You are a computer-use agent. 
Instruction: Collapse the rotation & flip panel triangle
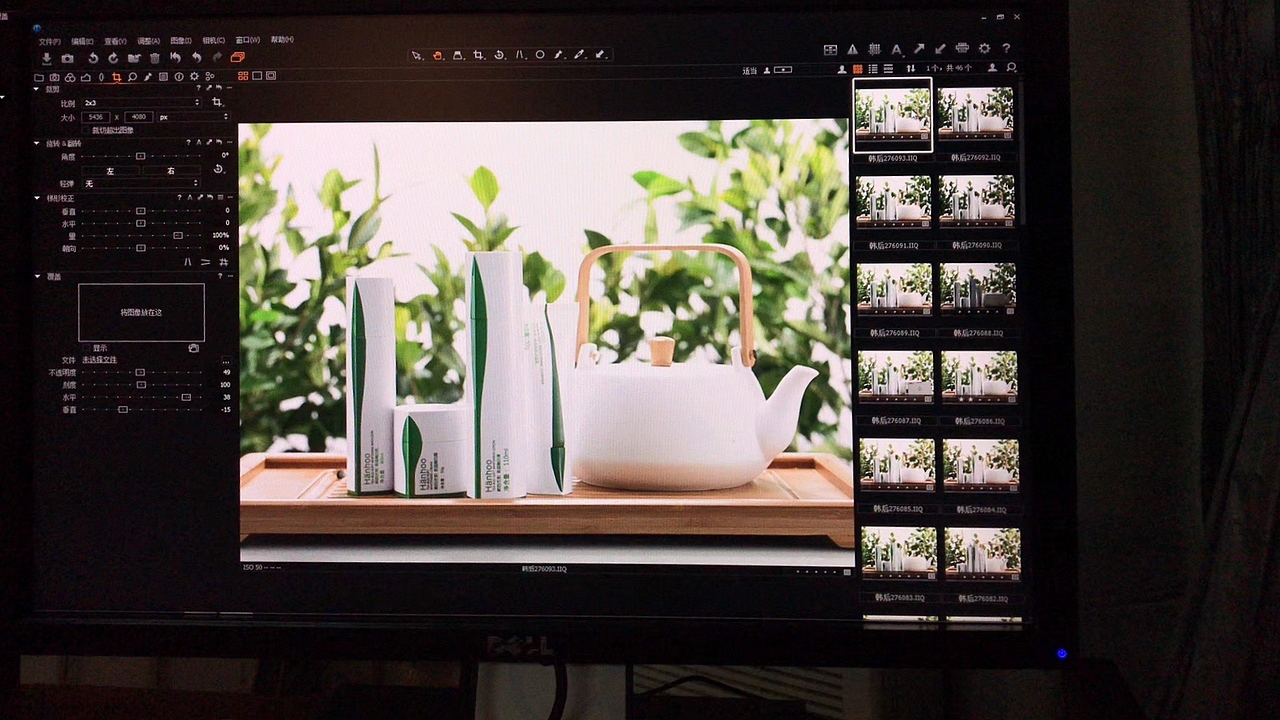37,143
